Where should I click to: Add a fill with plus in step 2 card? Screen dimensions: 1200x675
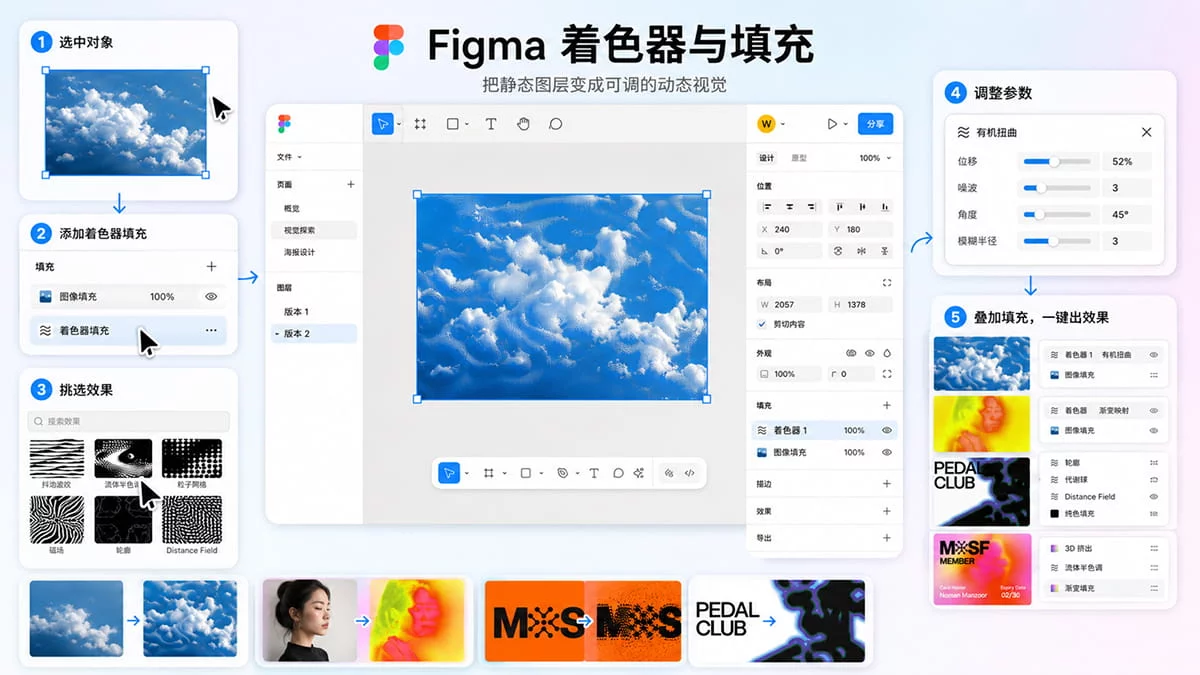point(211,267)
